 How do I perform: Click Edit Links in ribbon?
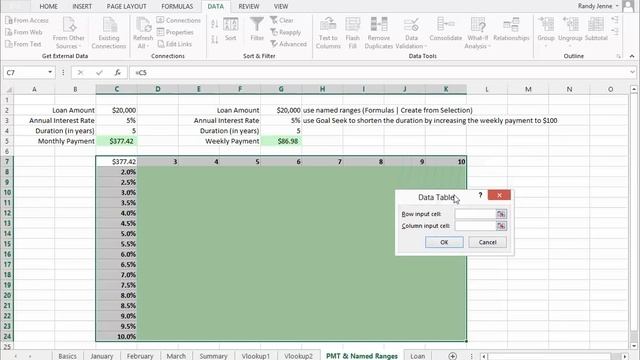point(174,44)
